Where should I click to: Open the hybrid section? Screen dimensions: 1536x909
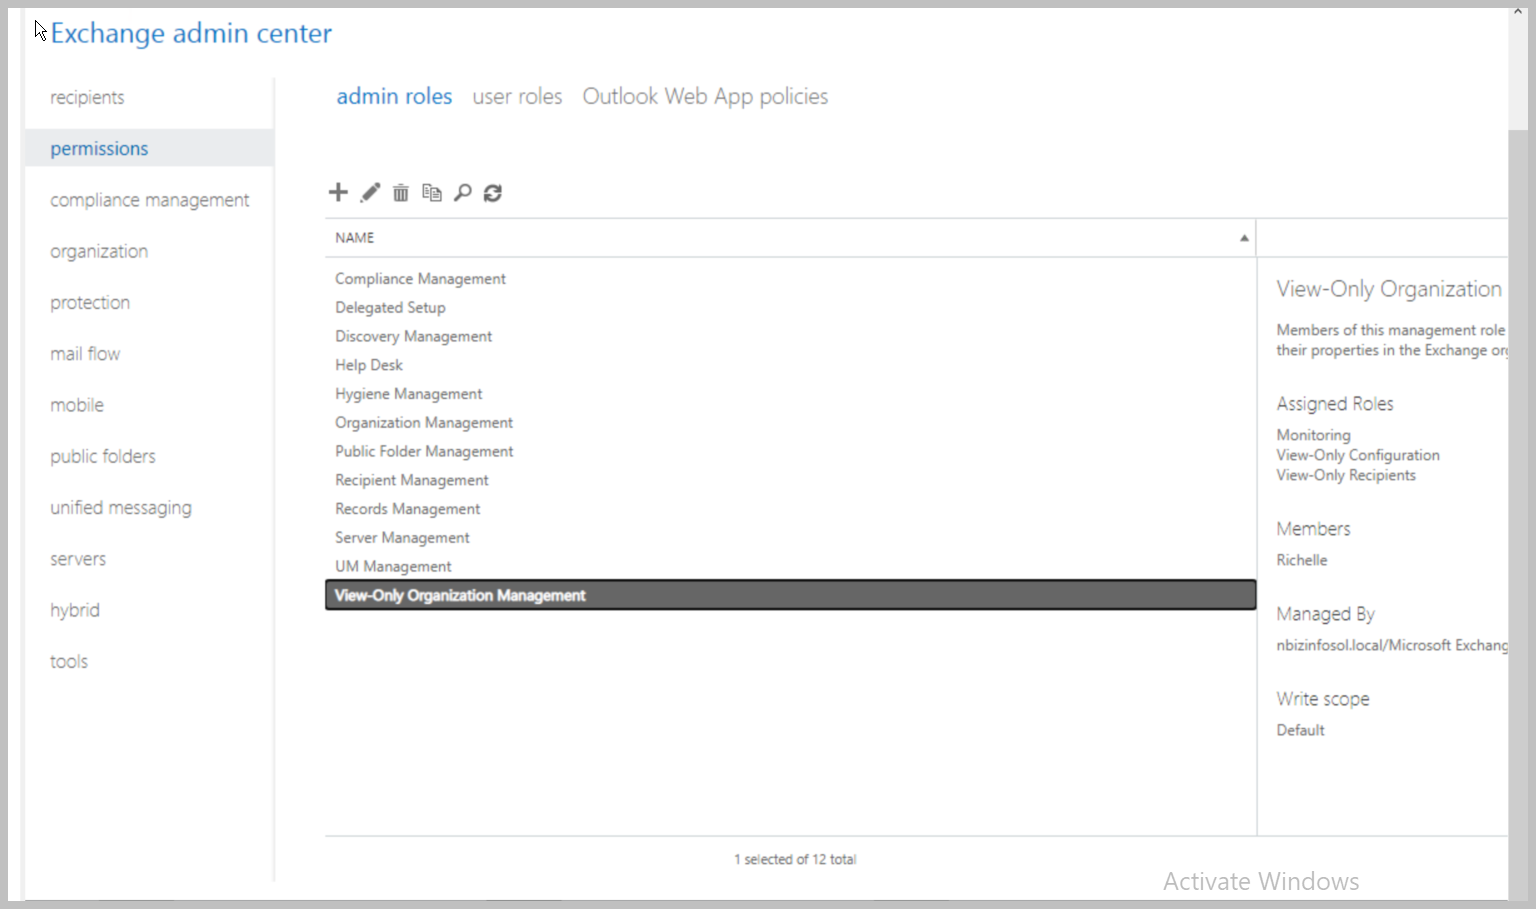pyautogui.click(x=75, y=610)
